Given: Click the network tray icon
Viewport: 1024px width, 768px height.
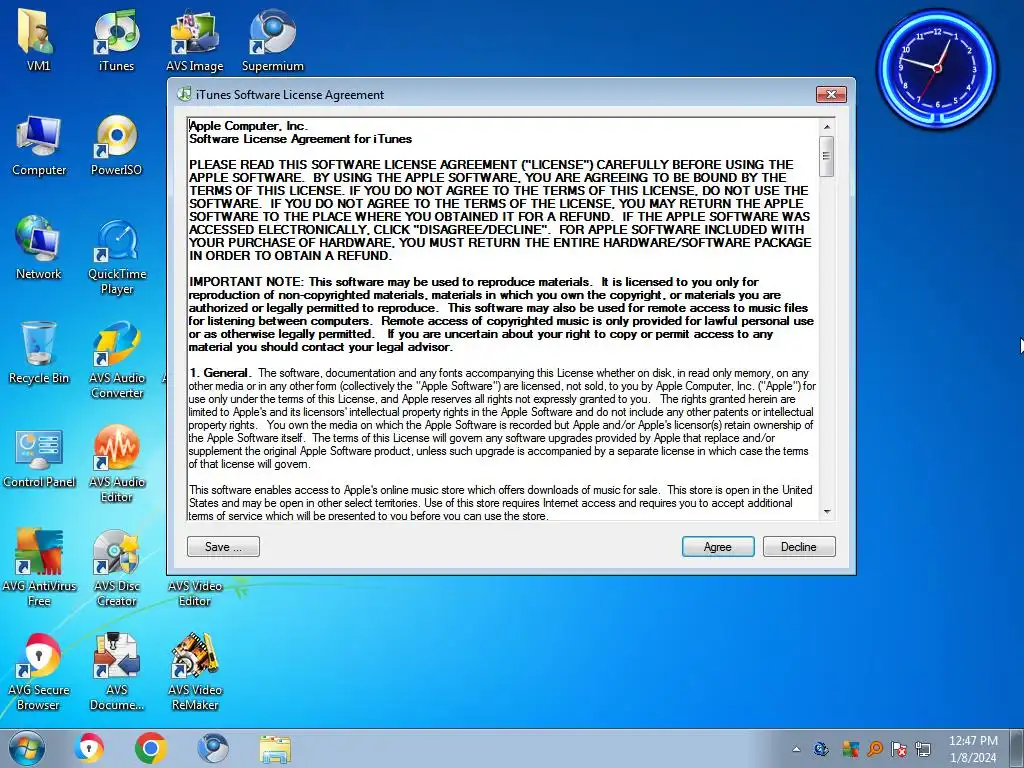Looking at the screenshot, I should pyautogui.click(x=923, y=749).
